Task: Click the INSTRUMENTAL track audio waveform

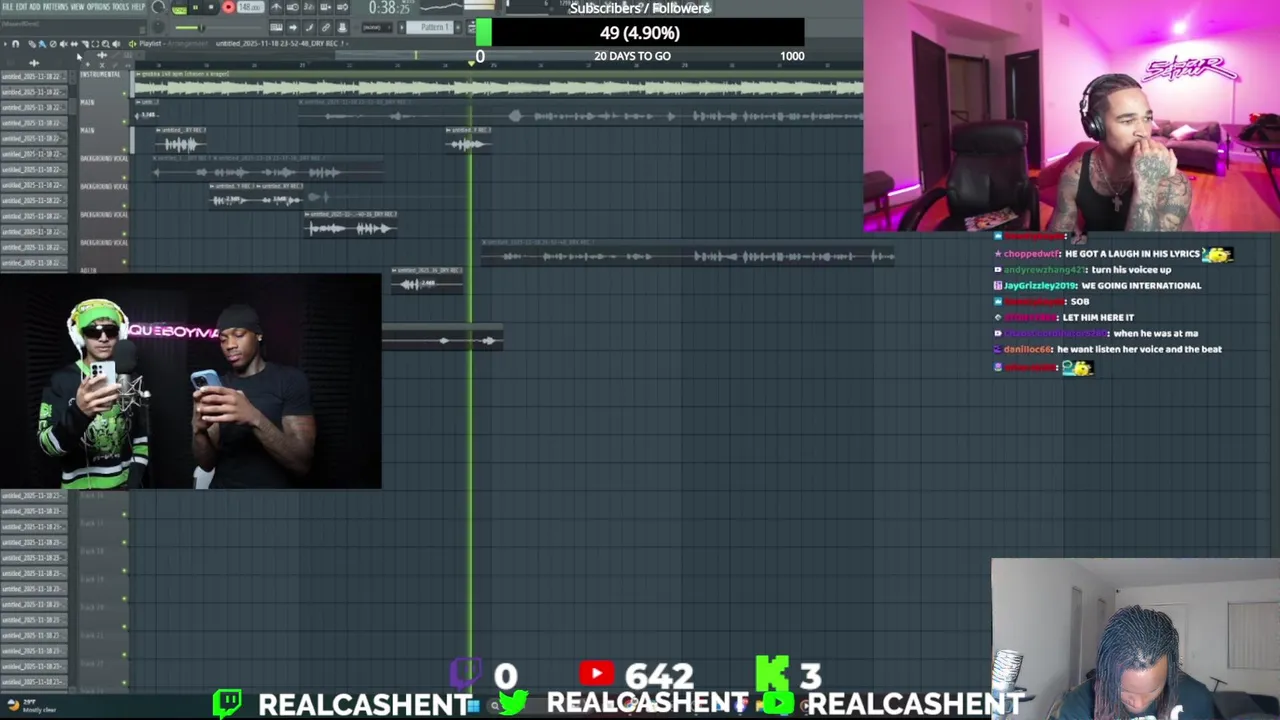Action: tap(500, 88)
